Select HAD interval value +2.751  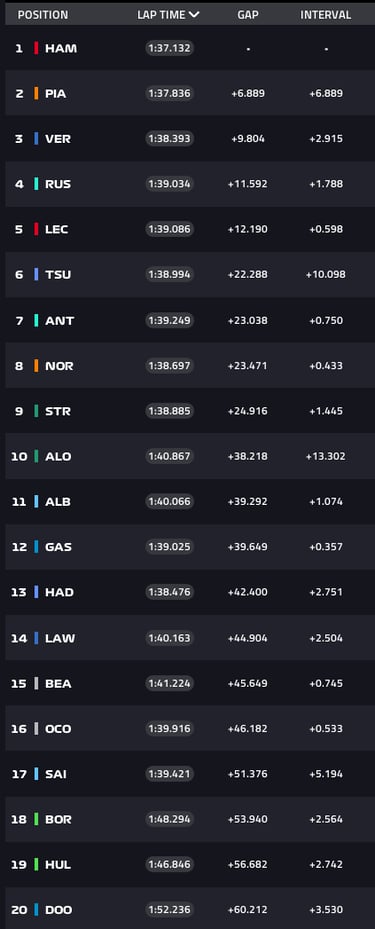click(326, 592)
